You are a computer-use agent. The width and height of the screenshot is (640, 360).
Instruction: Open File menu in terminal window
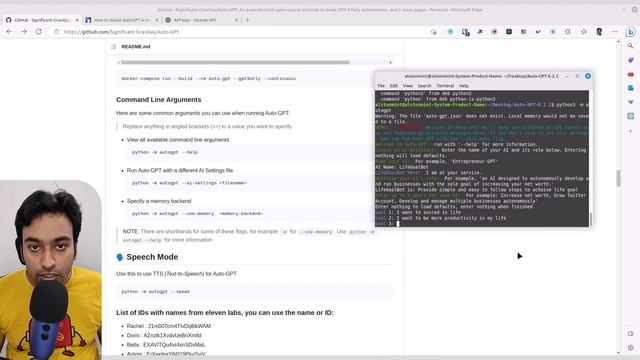point(381,86)
